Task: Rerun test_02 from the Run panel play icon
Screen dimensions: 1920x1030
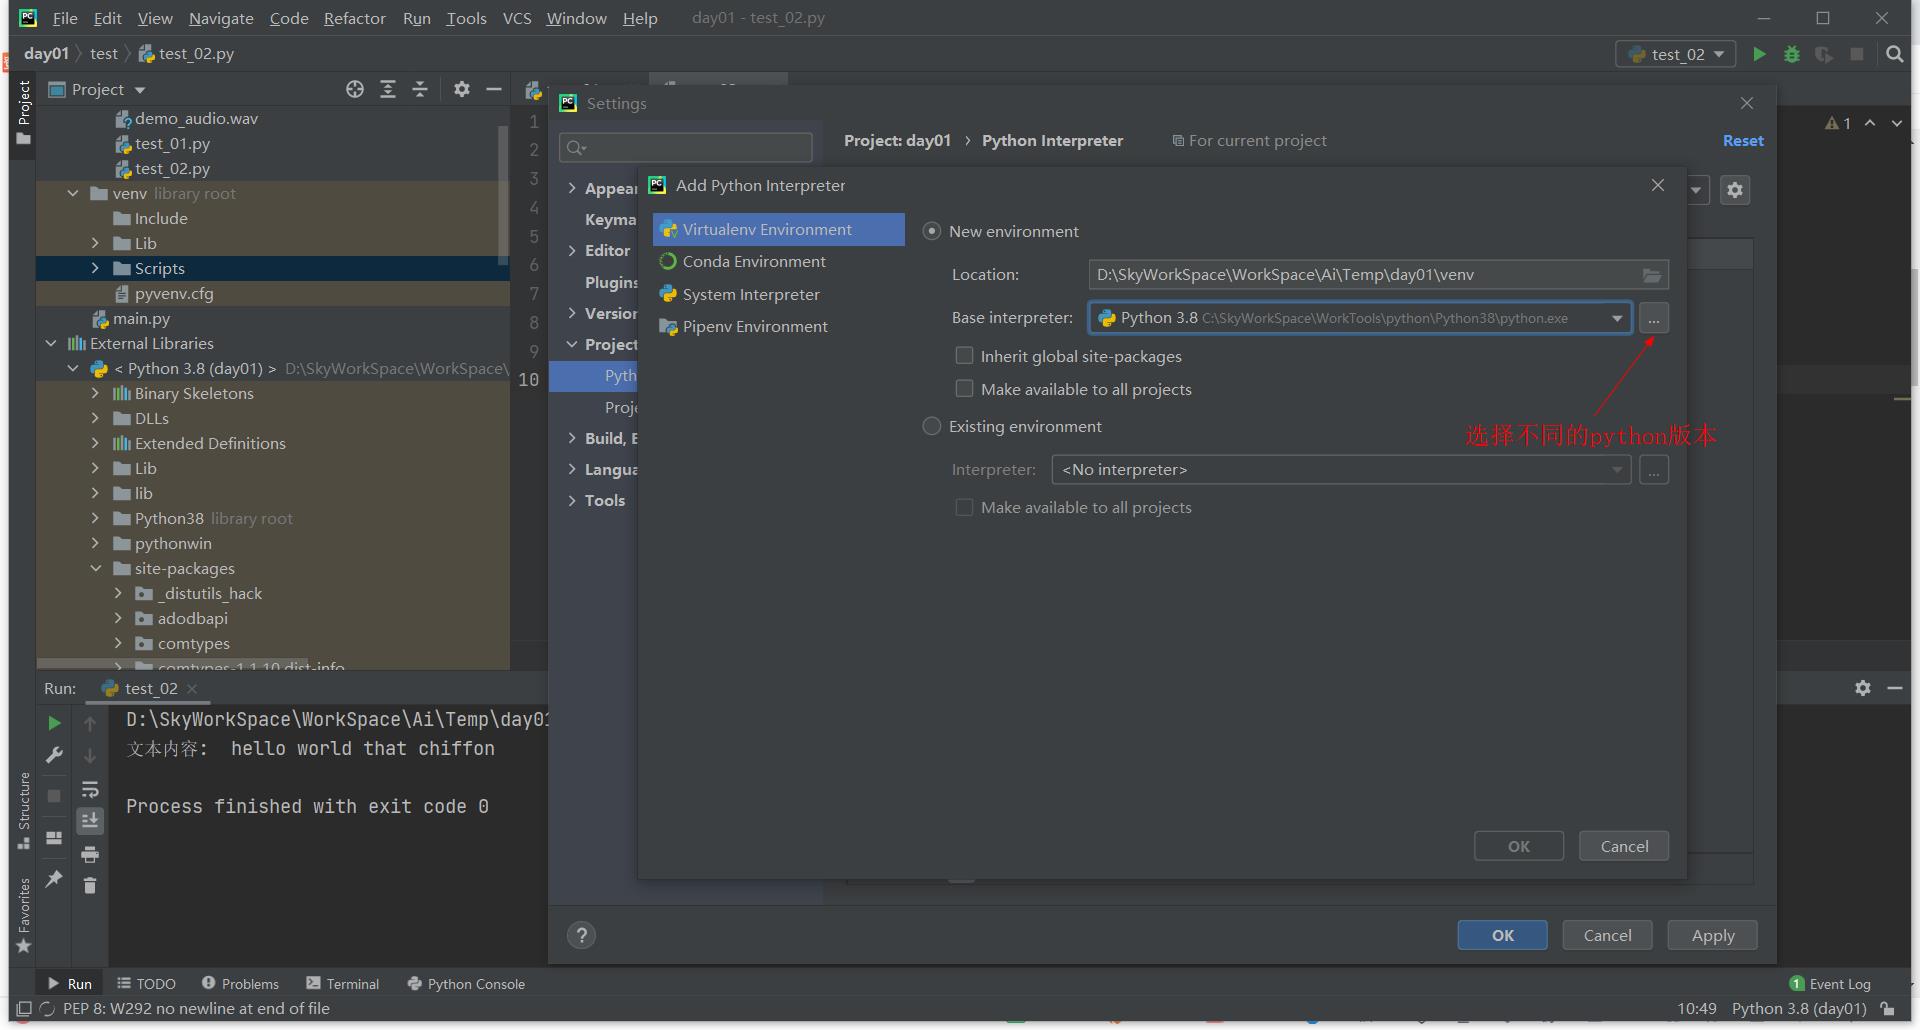Action: pyautogui.click(x=54, y=723)
